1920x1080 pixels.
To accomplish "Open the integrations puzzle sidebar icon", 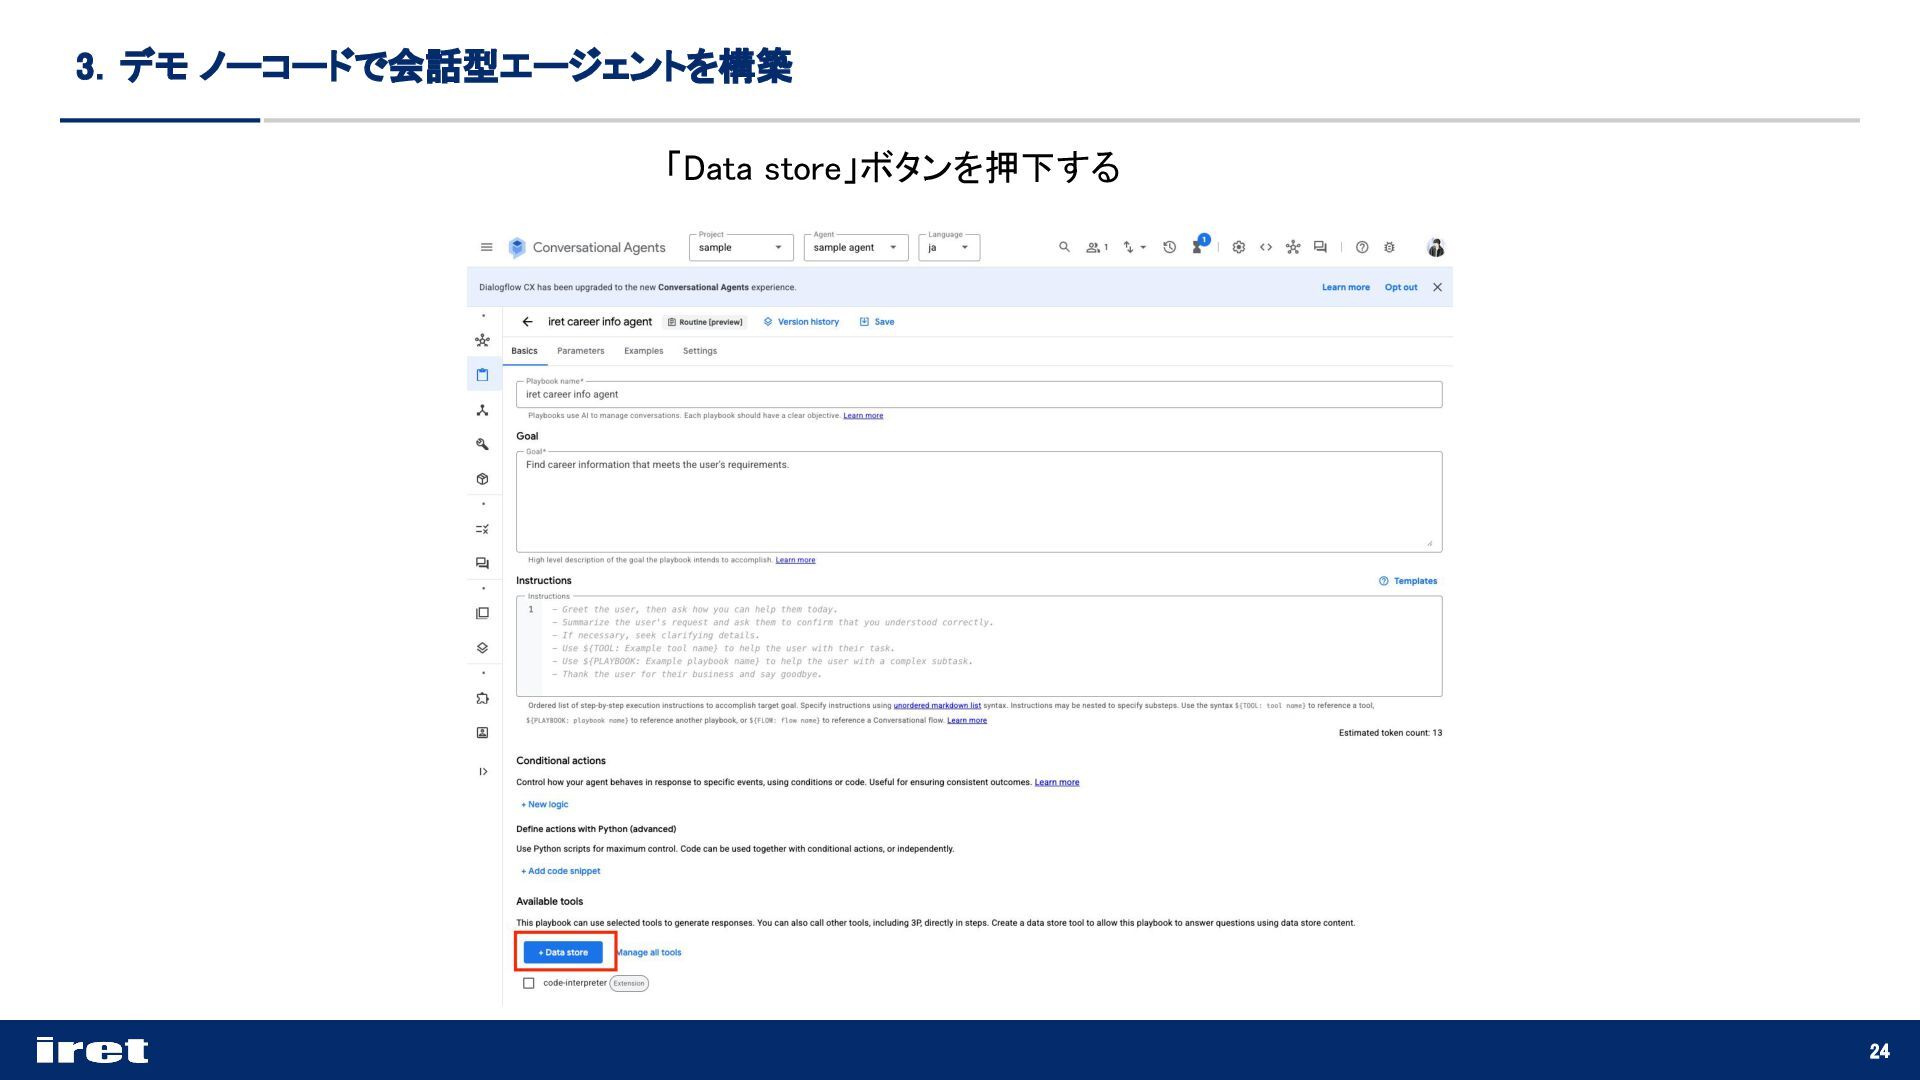I will [482, 698].
